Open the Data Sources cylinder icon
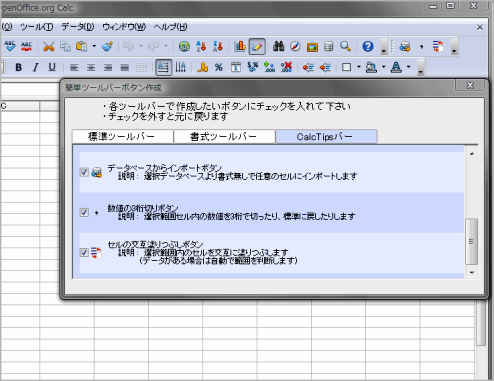 click(x=329, y=46)
